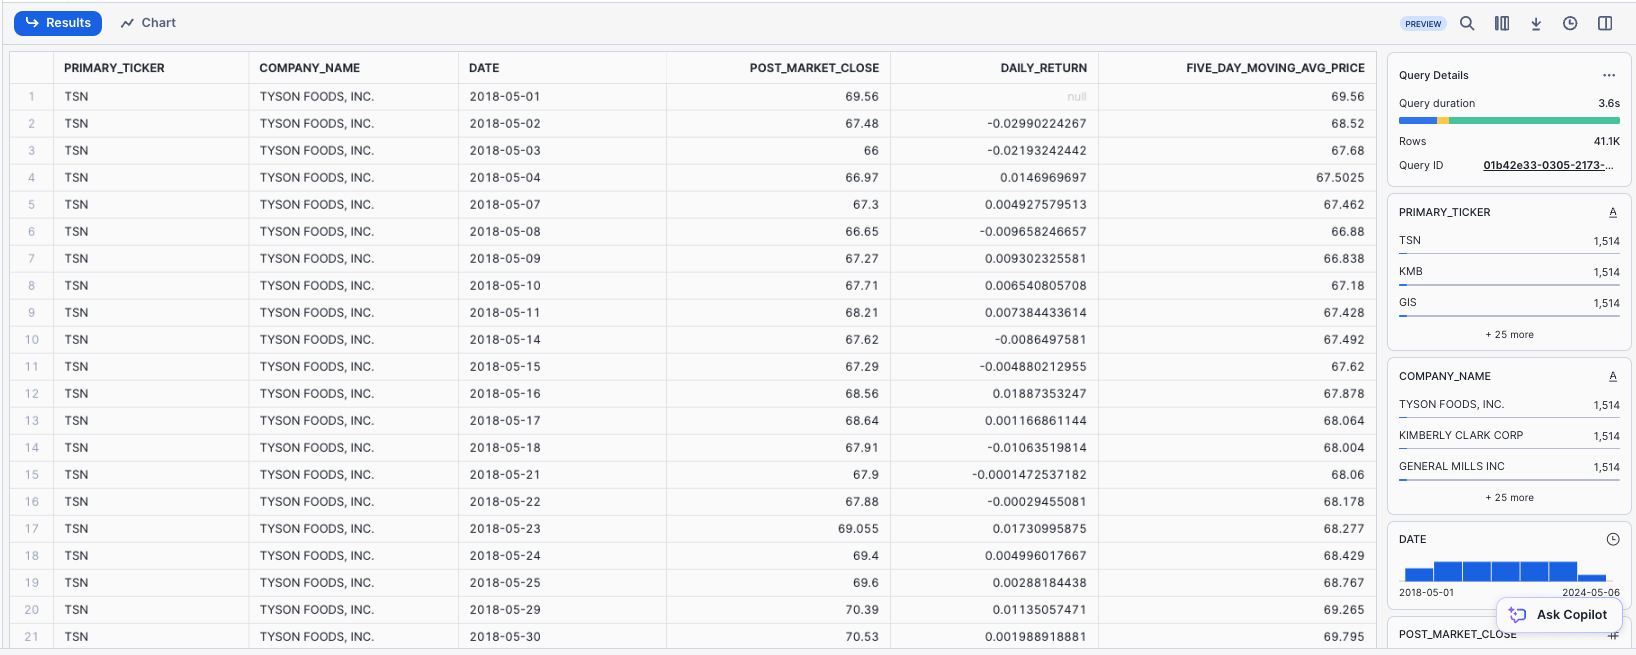Open query history clock icon

click(1570, 23)
